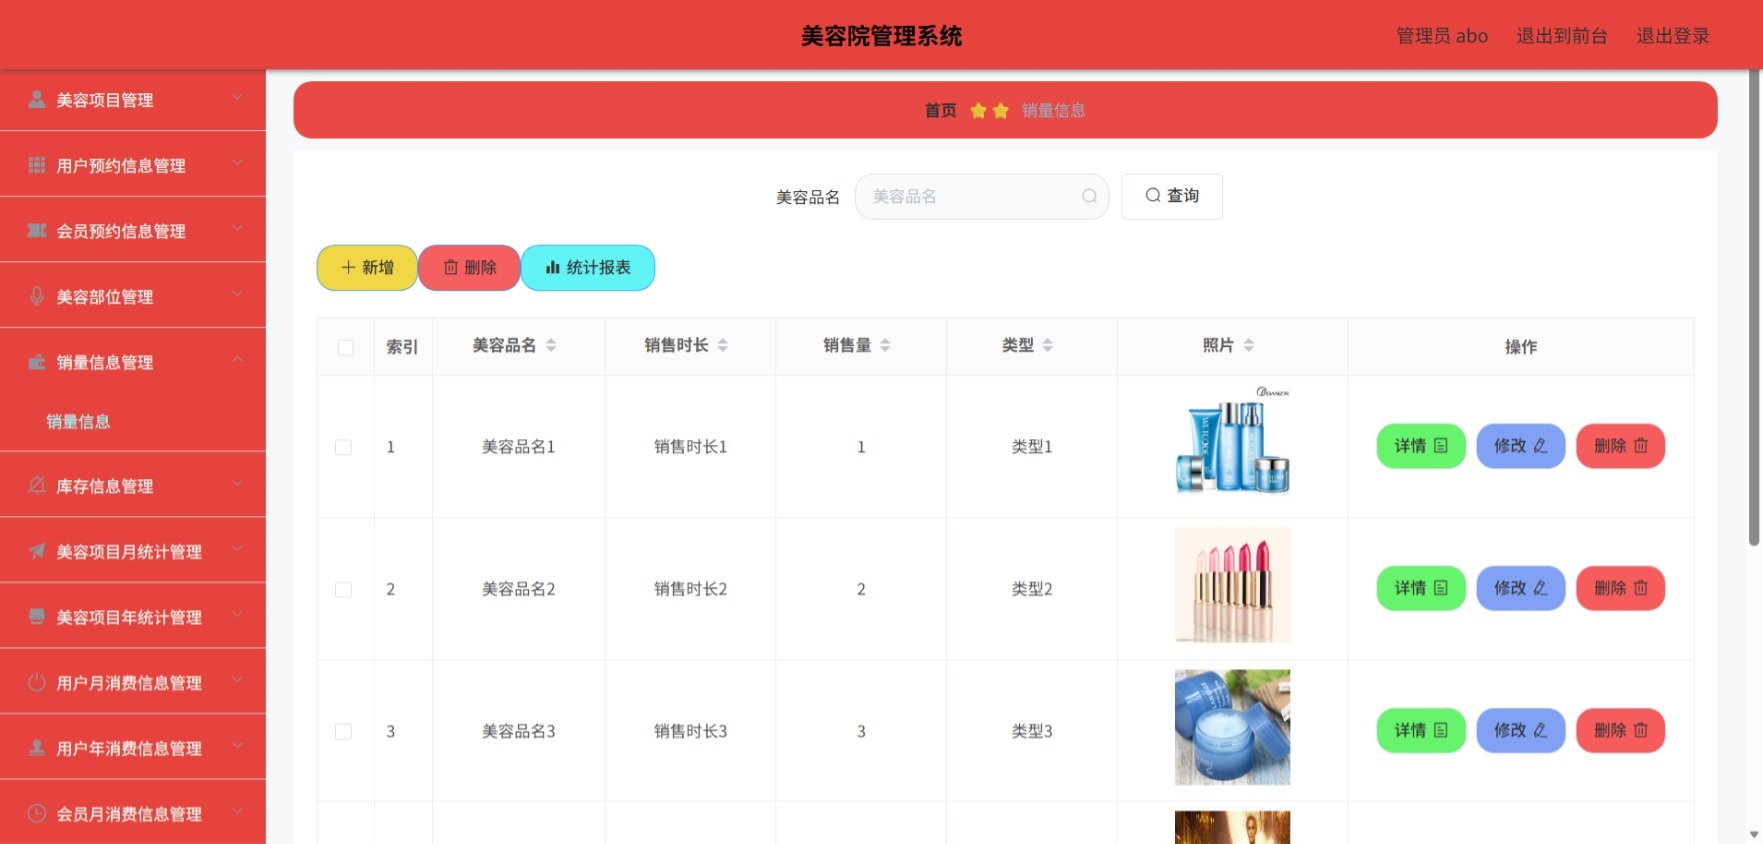This screenshot has width=1763, height=844.
Task: Click 删除 for the 美容品名1 row
Action: [1621, 446]
